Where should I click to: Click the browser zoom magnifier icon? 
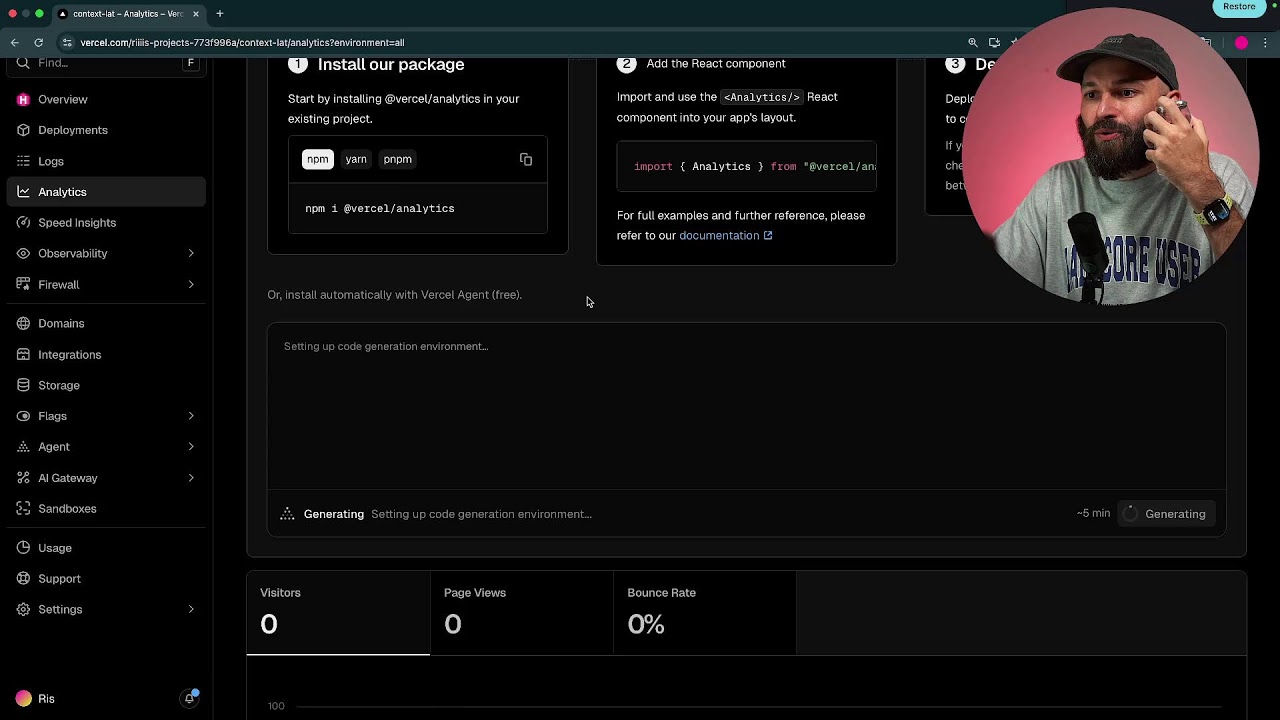click(972, 43)
